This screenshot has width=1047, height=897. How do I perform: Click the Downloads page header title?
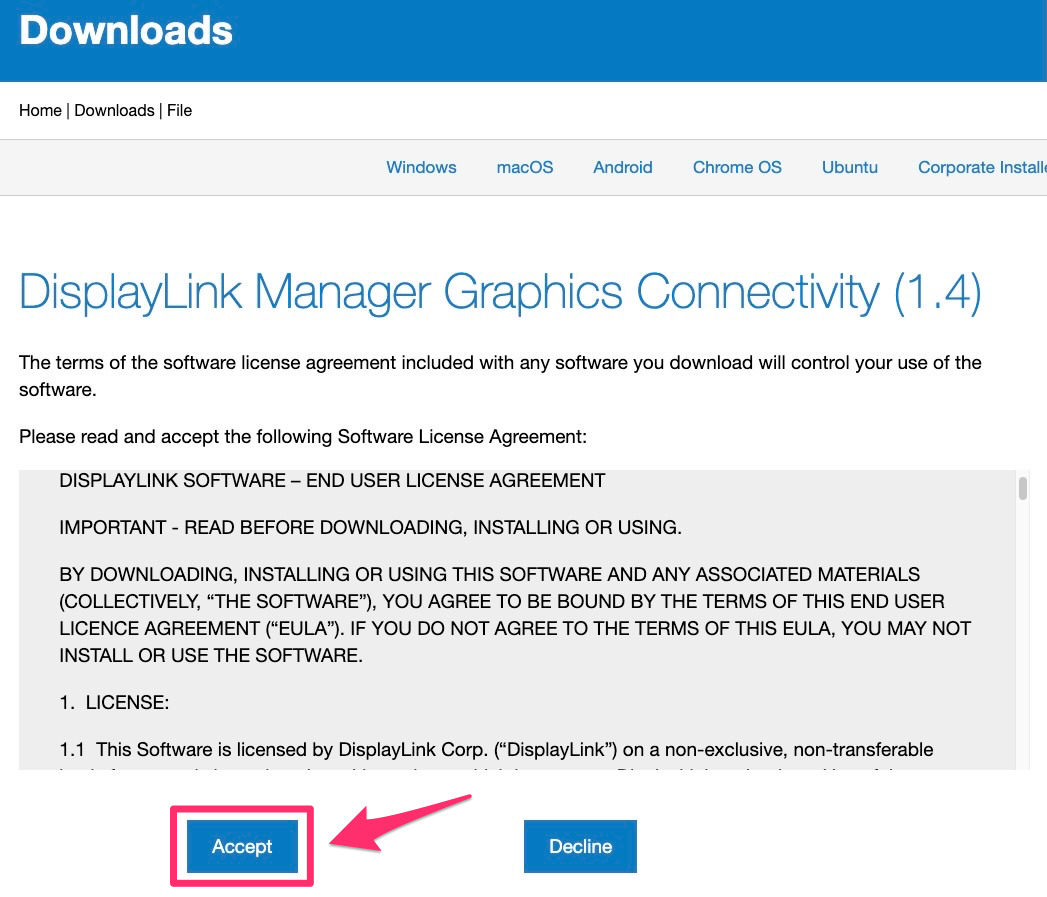point(126,31)
